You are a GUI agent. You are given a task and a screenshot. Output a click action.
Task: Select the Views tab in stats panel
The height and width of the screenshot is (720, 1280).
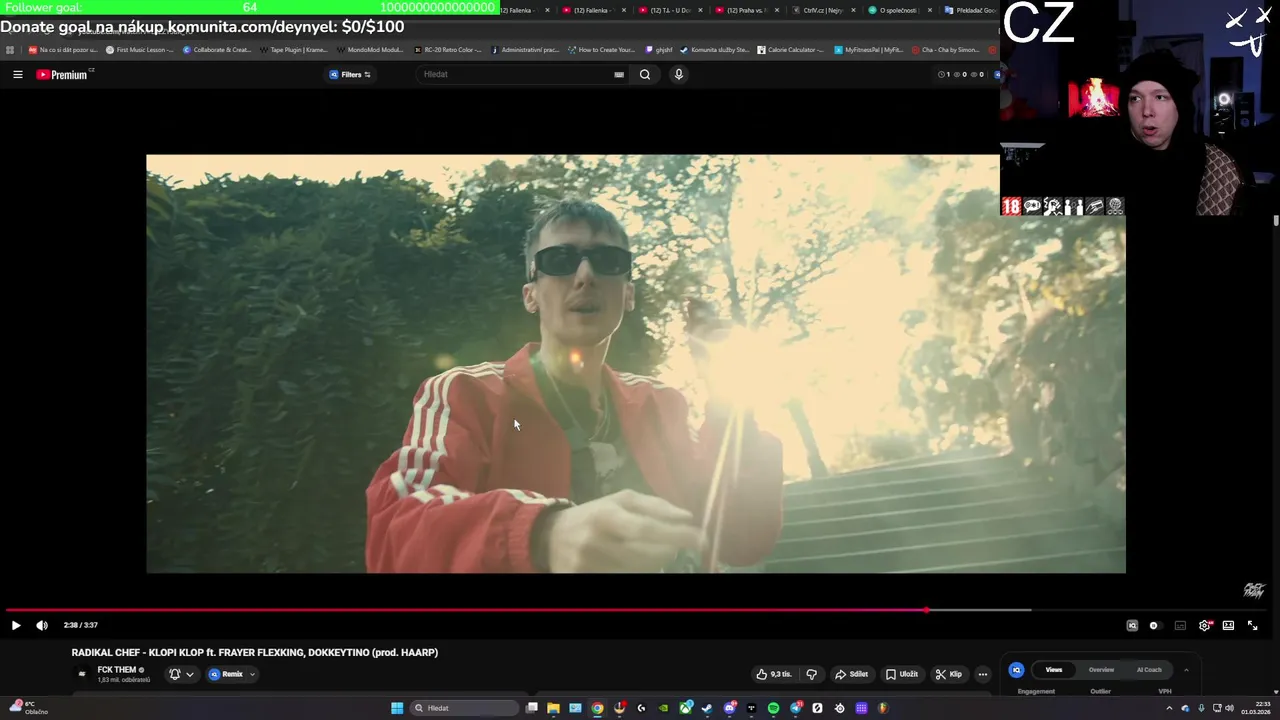(1054, 670)
